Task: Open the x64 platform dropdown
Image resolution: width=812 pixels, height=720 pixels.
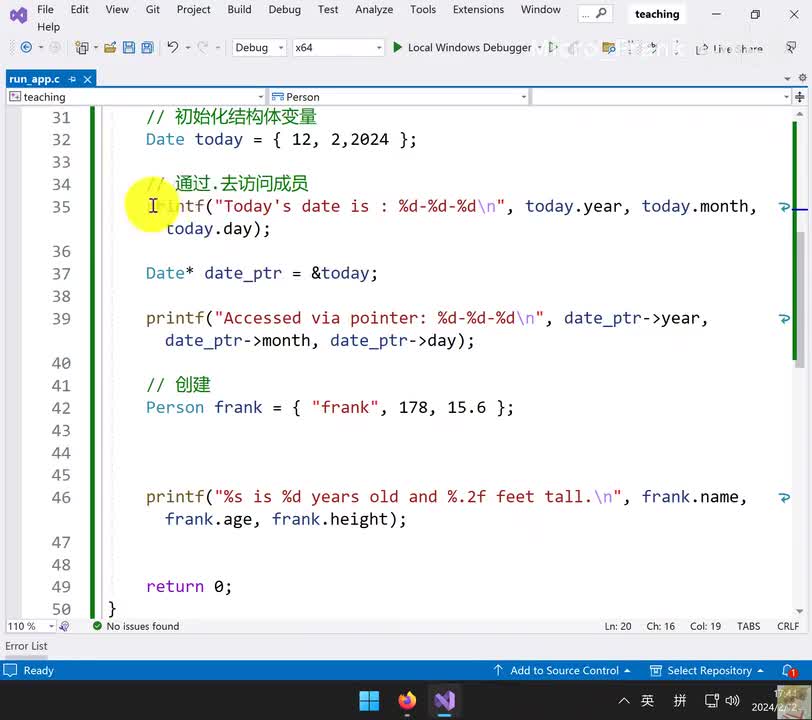Action: [x=338, y=48]
